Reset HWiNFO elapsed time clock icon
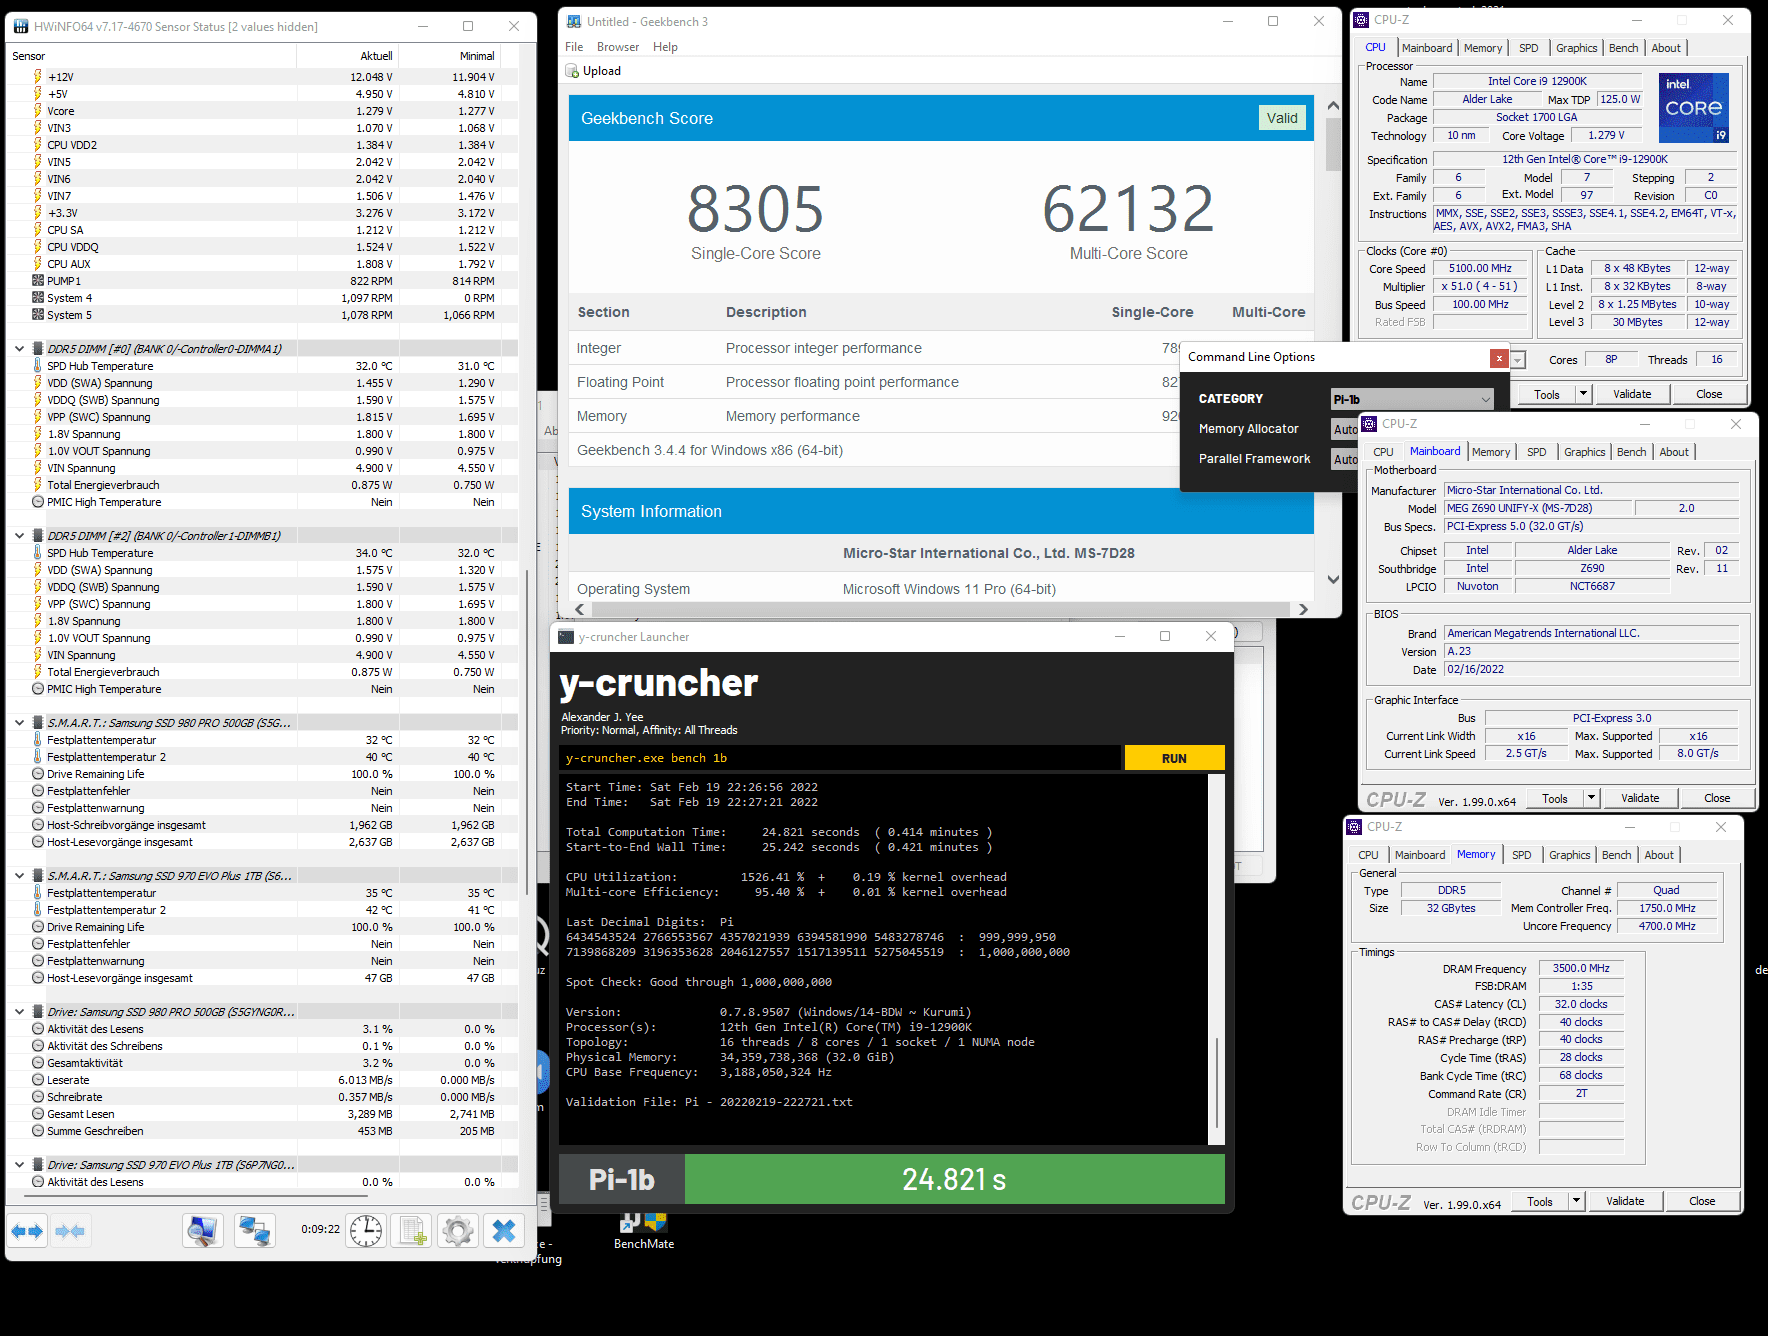Screen dimensions: 1768x1336 (367, 1231)
